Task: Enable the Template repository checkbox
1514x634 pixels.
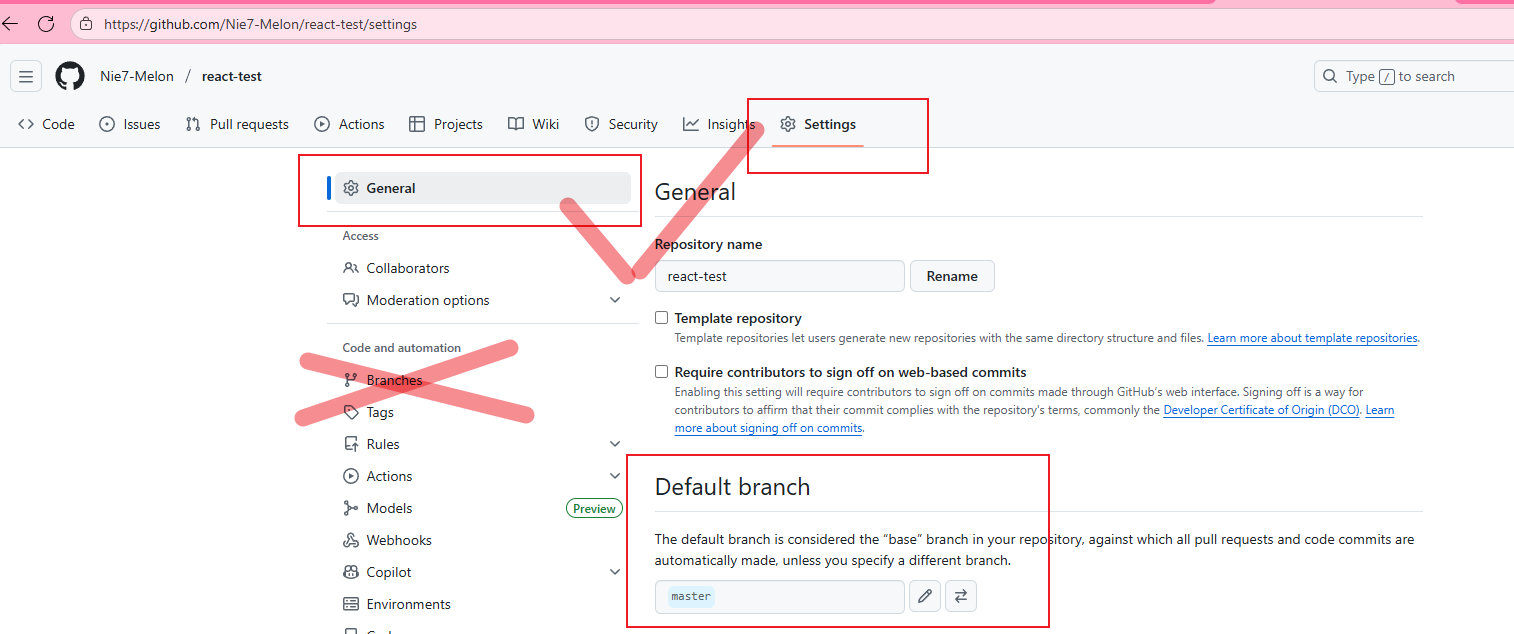Action: pyautogui.click(x=661, y=318)
